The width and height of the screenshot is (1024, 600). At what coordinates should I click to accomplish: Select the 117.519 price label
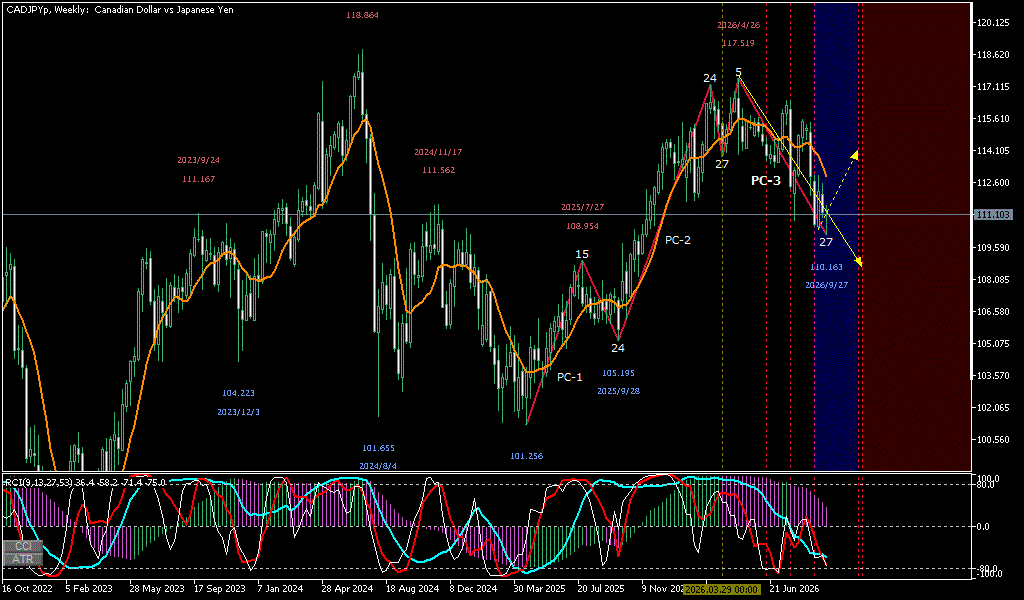click(x=738, y=43)
